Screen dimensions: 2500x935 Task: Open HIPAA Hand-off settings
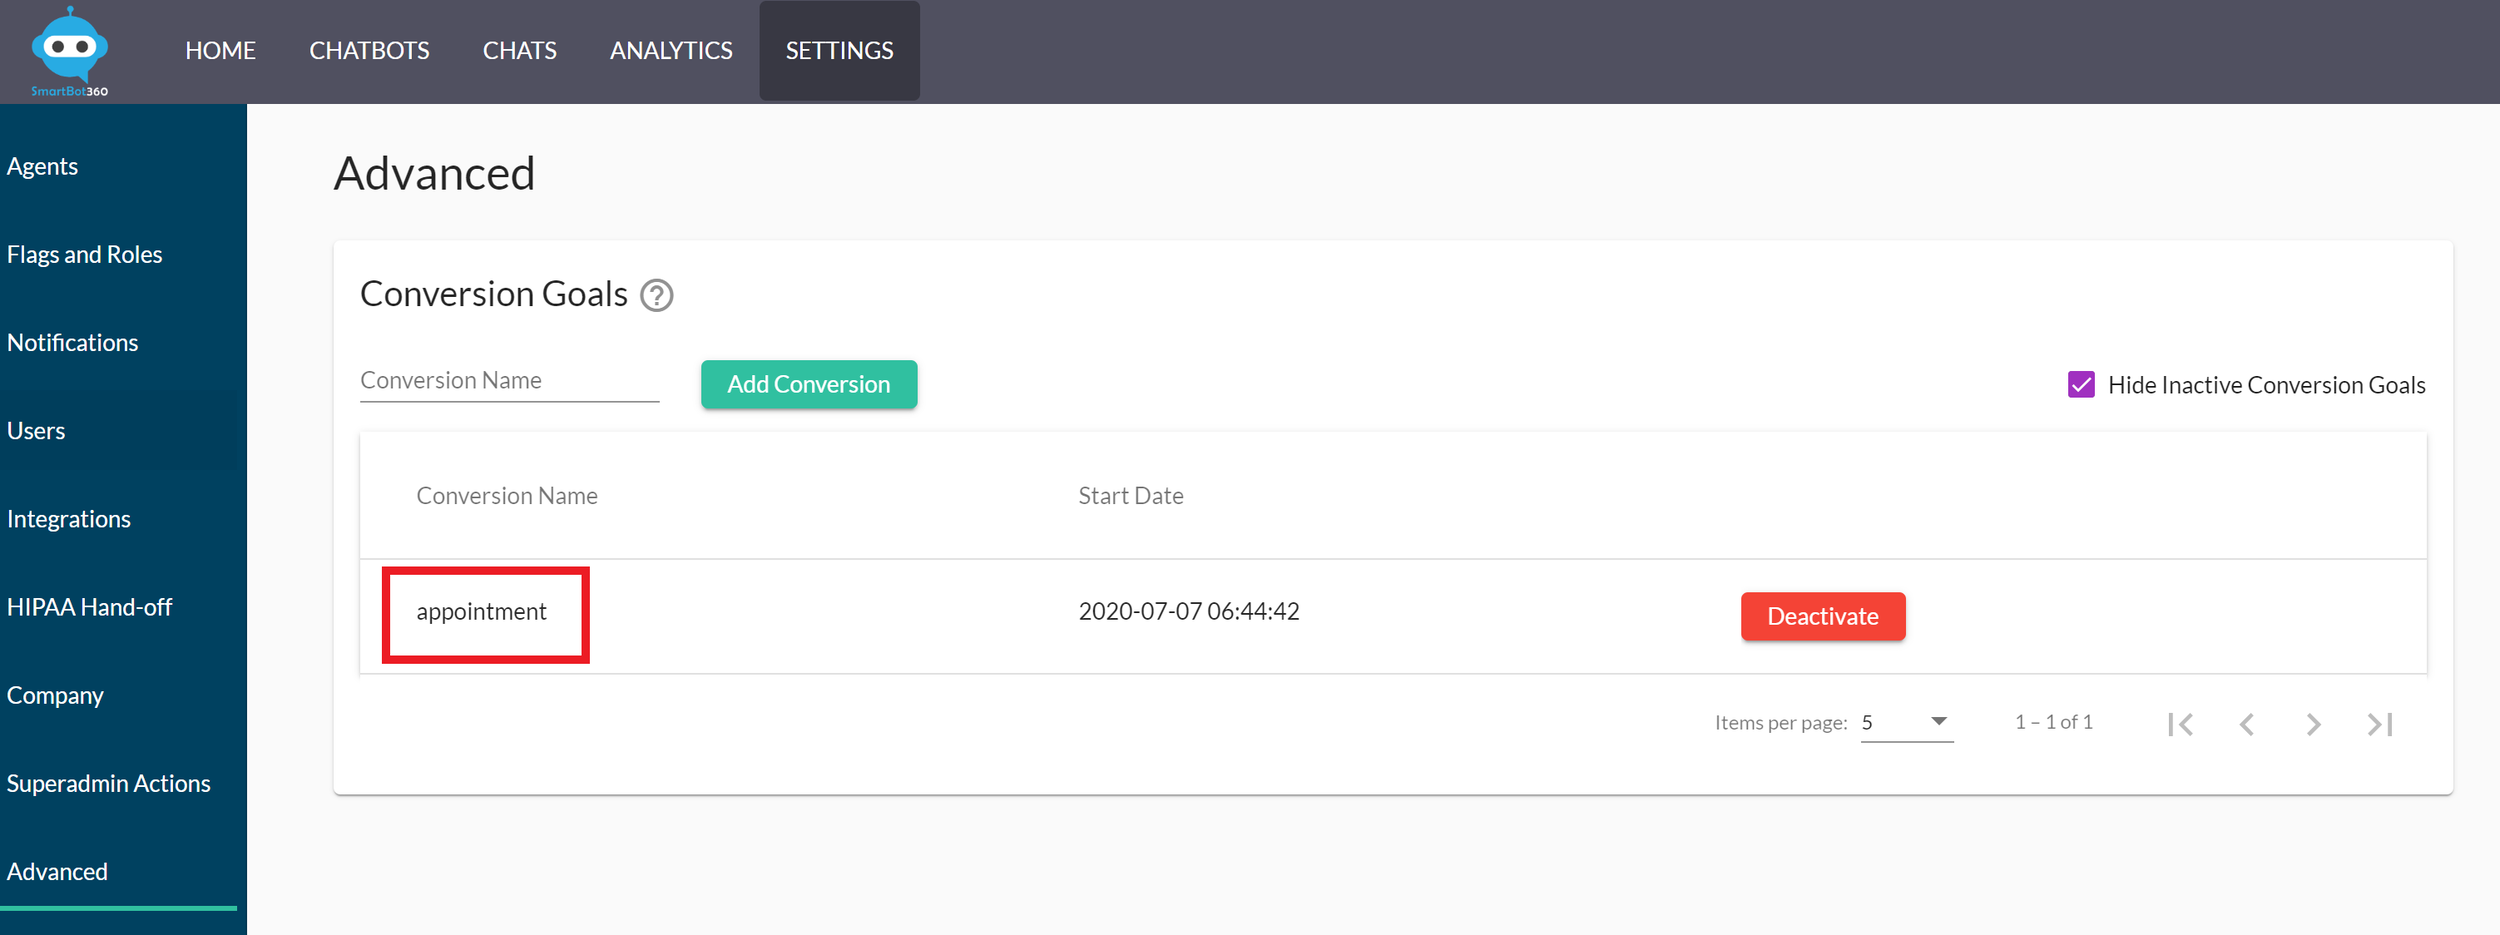click(89, 607)
